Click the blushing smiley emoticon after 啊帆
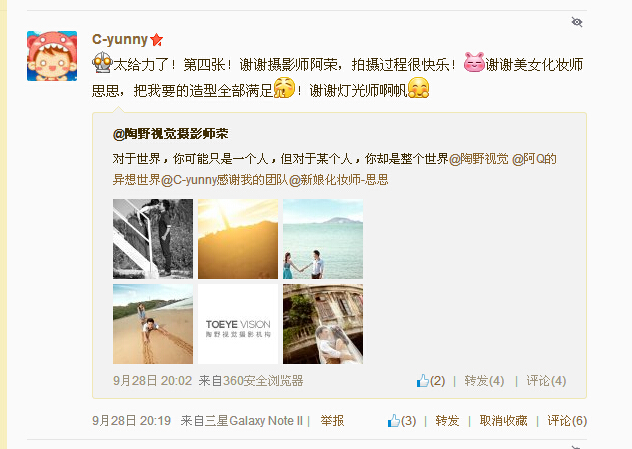 (x=418, y=88)
